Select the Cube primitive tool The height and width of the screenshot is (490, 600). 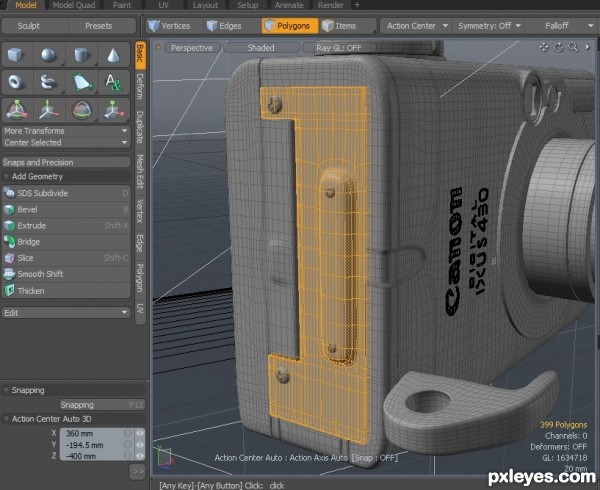coord(15,55)
